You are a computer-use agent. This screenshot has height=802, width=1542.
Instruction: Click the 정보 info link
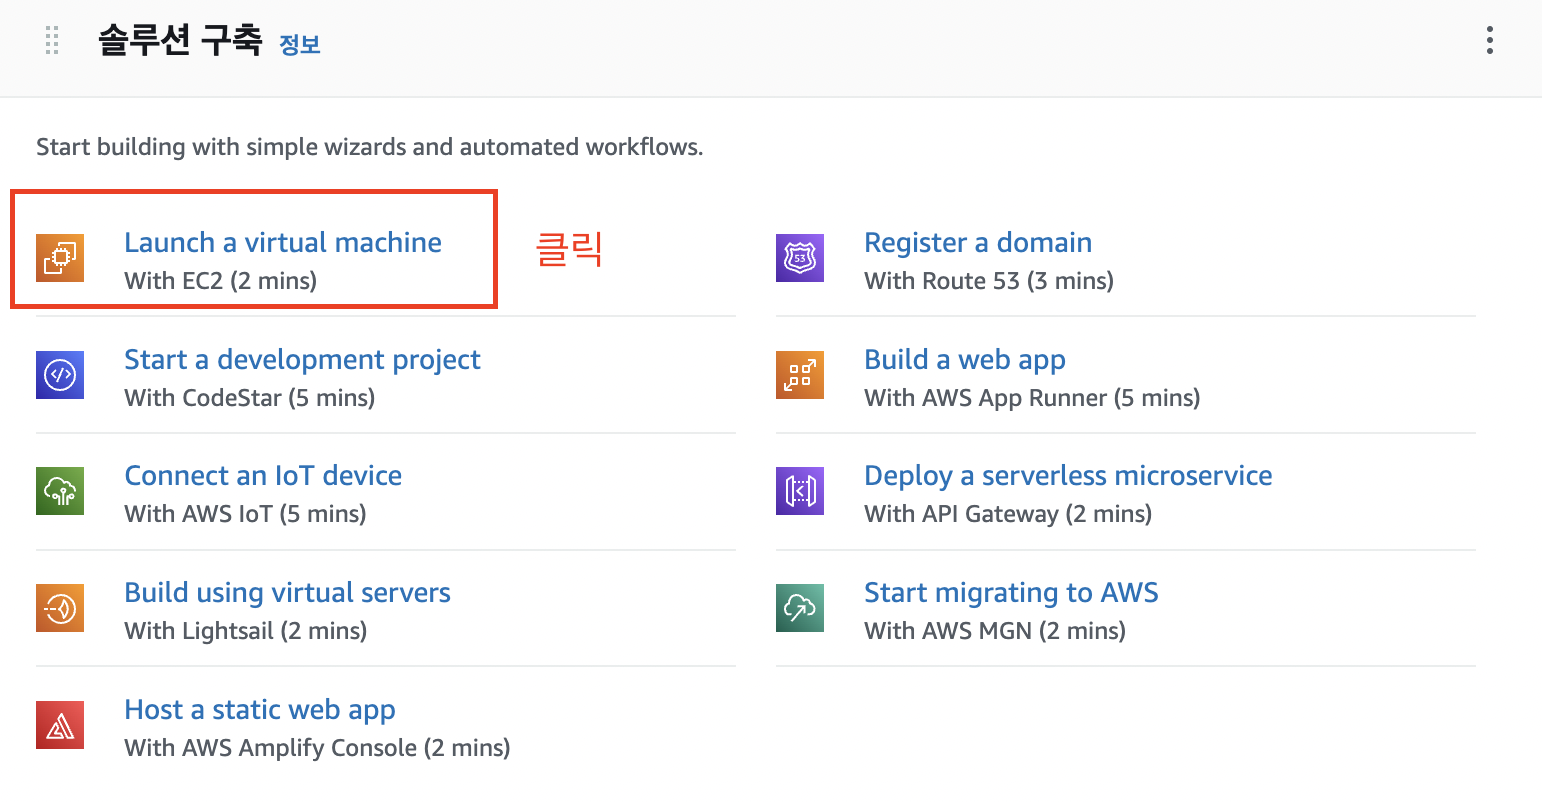300,44
